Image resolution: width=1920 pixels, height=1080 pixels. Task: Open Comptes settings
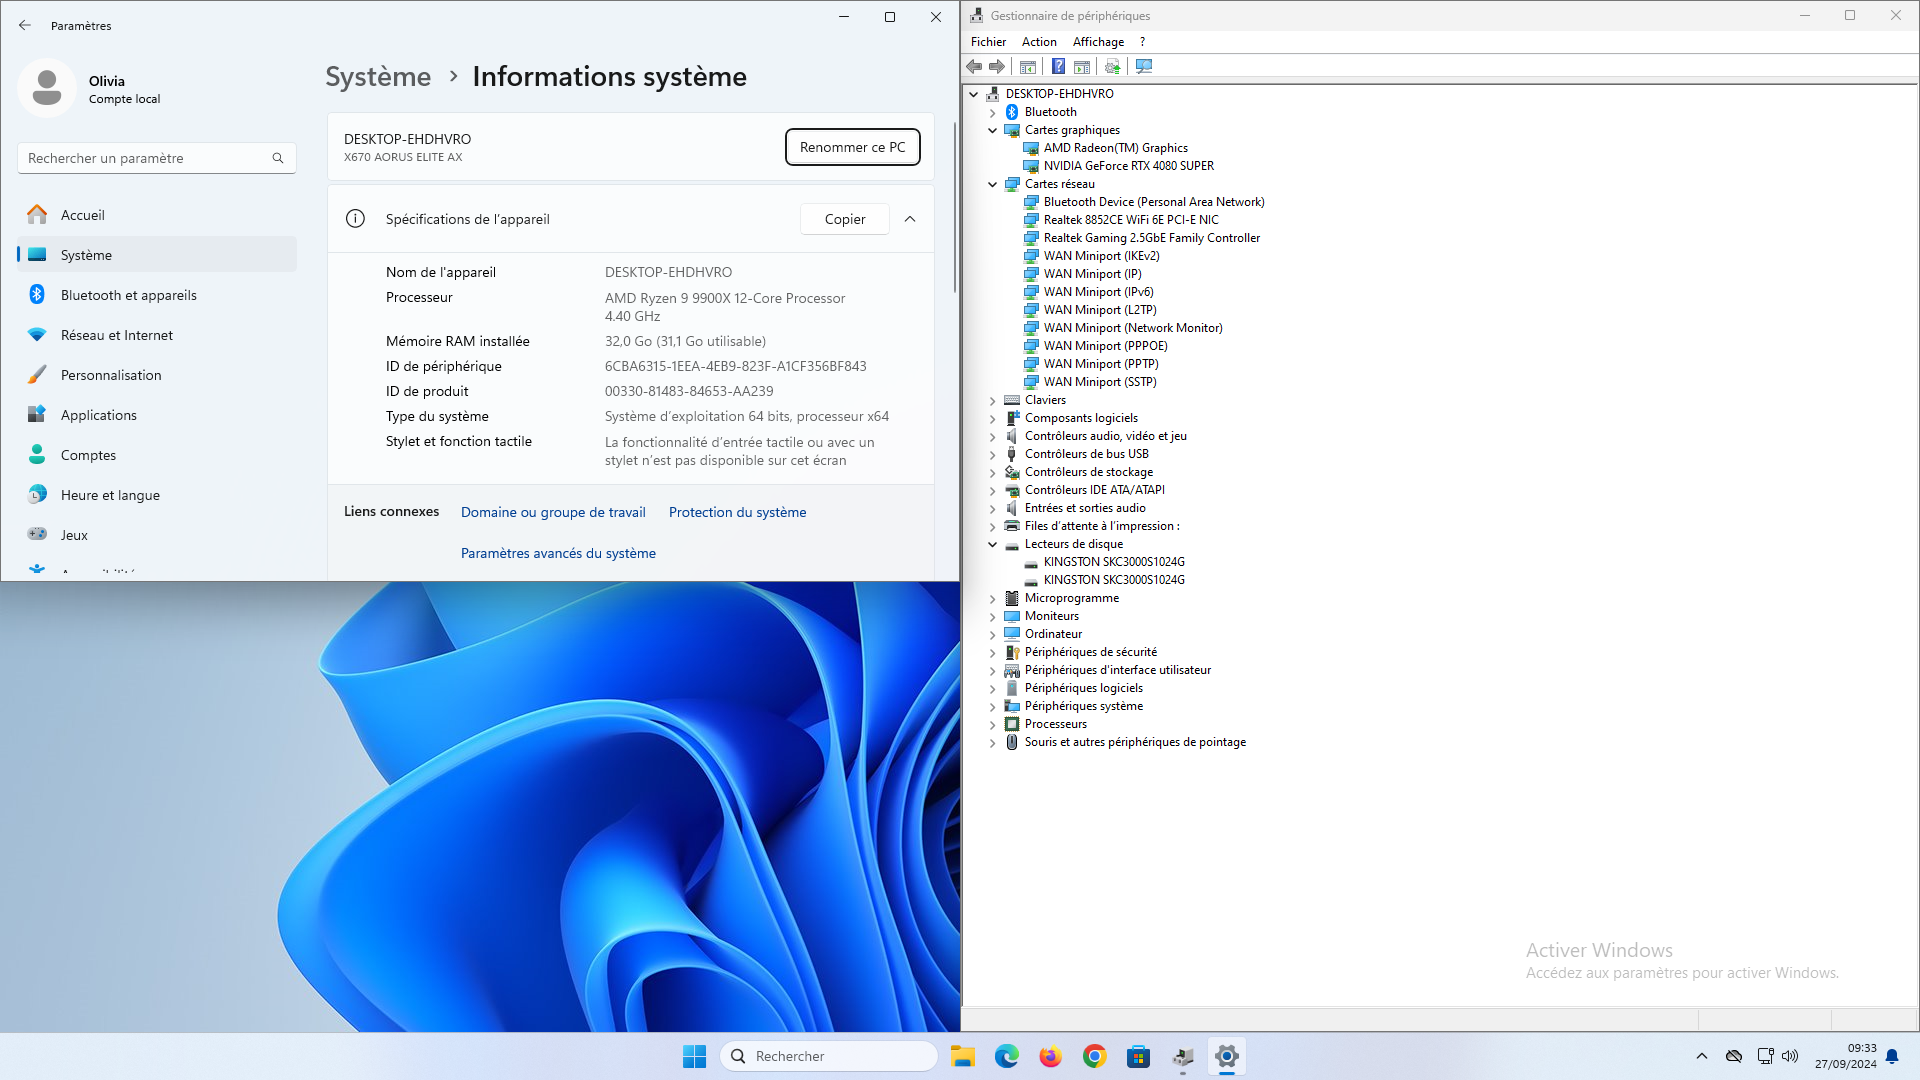pos(157,455)
